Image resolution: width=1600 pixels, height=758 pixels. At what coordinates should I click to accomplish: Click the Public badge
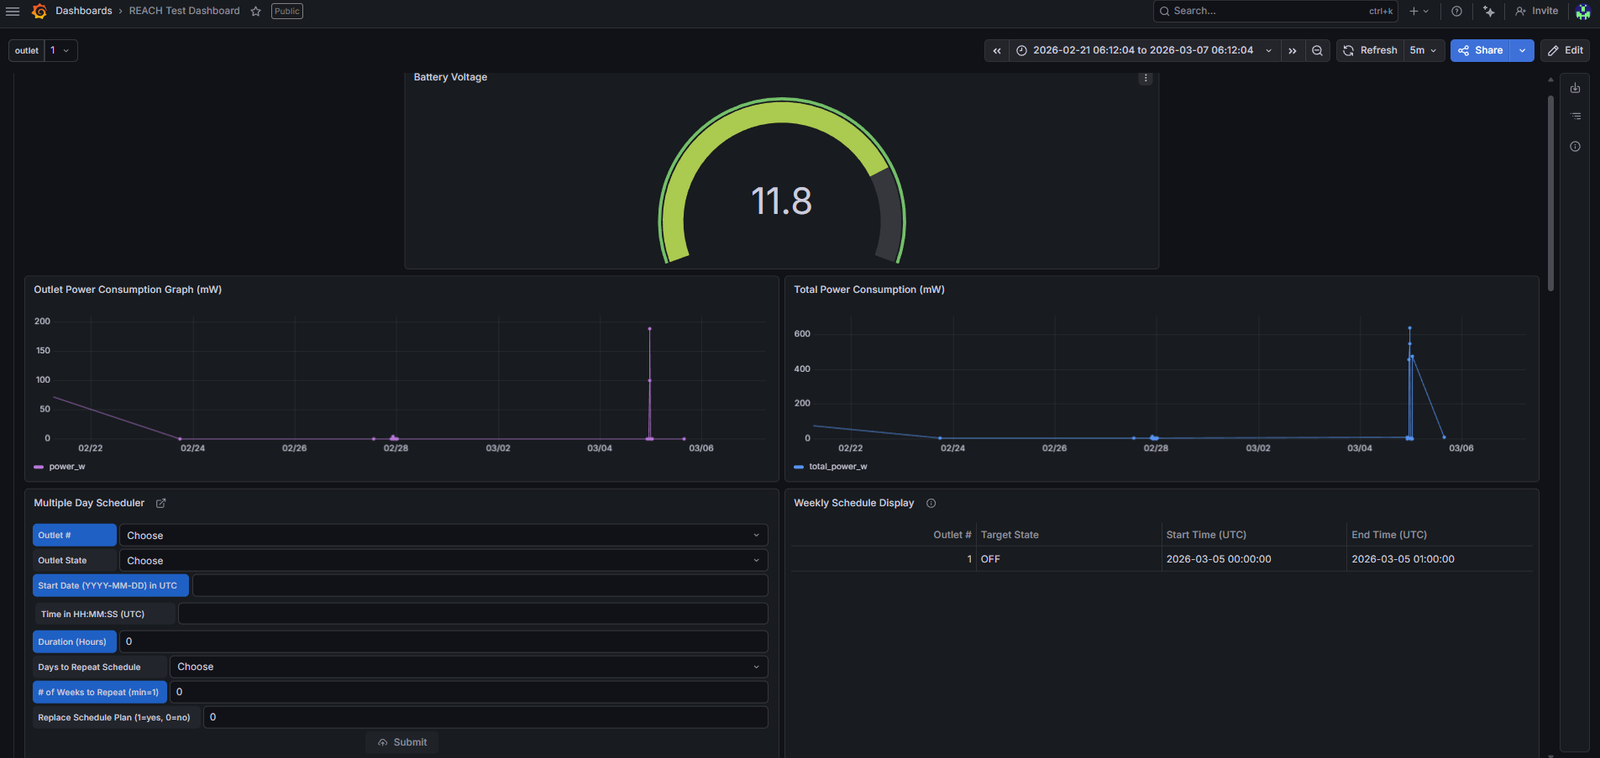pyautogui.click(x=287, y=11)
